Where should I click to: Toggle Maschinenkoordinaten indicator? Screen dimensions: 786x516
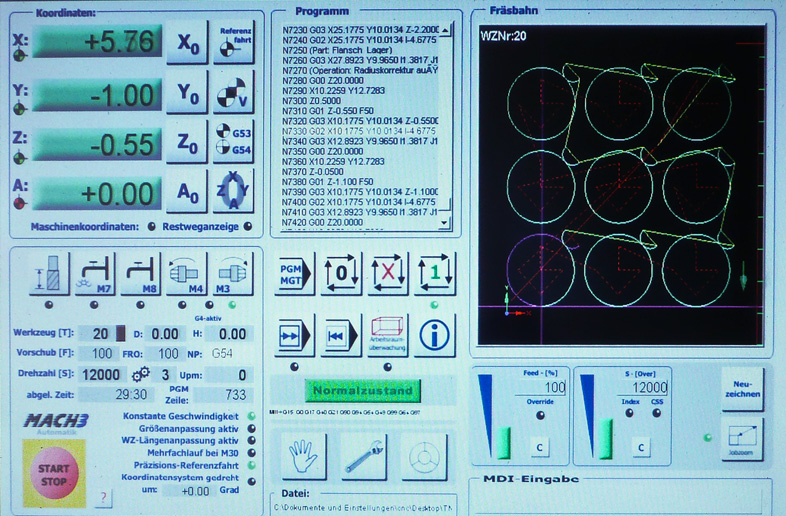pyautogui.click(x=151, y=227)
